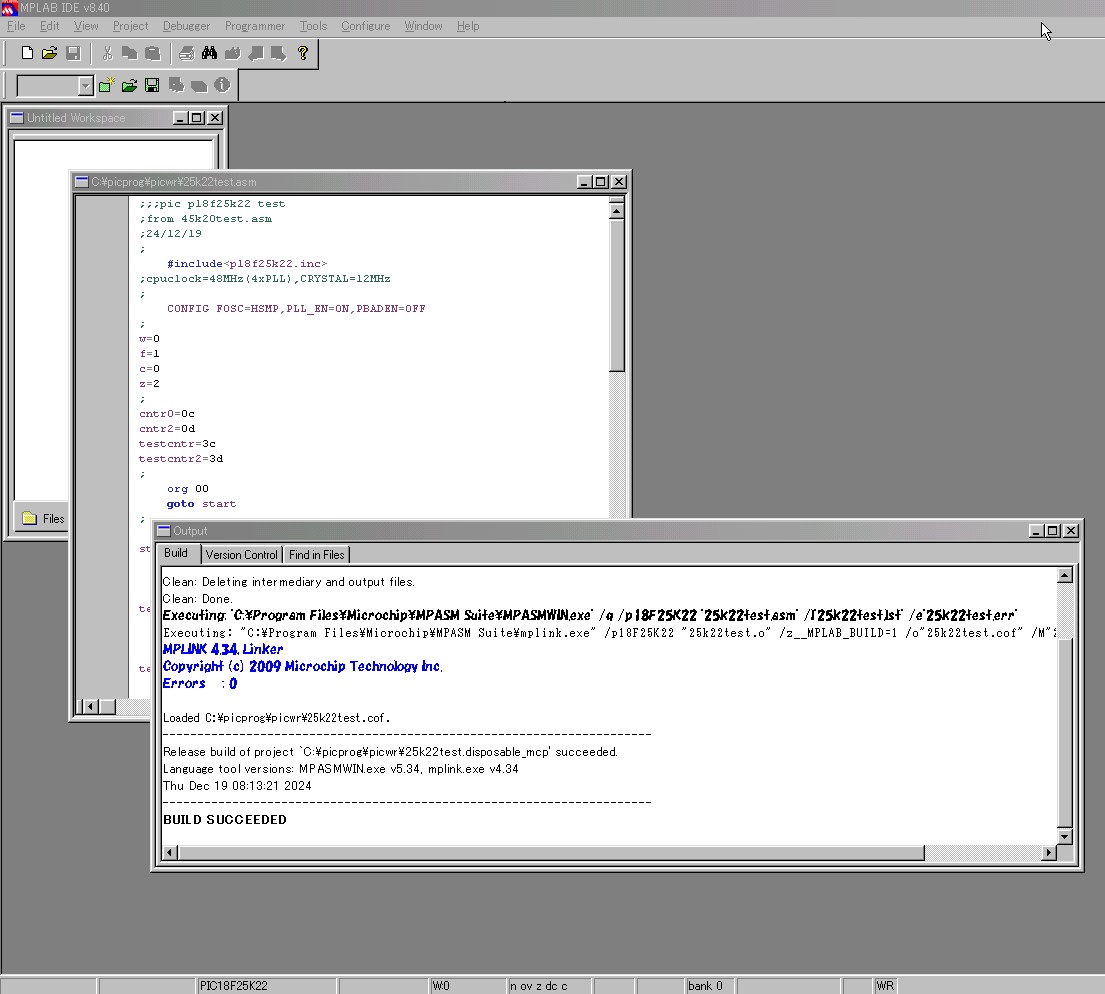Image resolution: width=1105 pixels, height=994 pixels.
Task: Switch to the Find in Files tab
Action: click(316, 555)
